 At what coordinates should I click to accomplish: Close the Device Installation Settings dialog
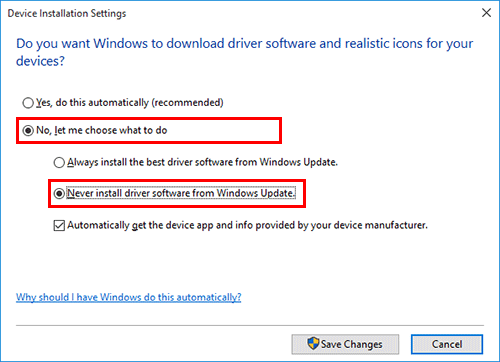tap(486, 13)
